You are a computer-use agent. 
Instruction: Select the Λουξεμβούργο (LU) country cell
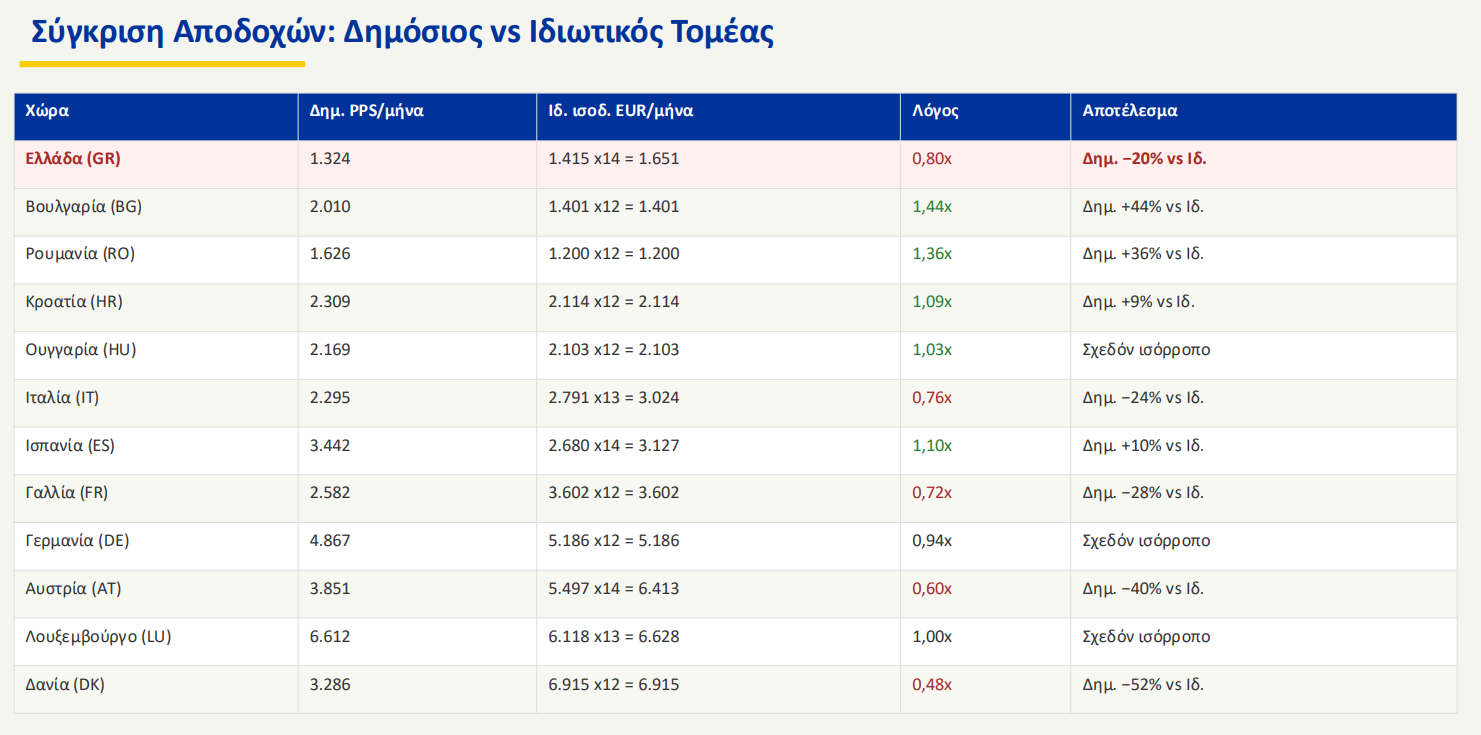(x=98, y=637)
